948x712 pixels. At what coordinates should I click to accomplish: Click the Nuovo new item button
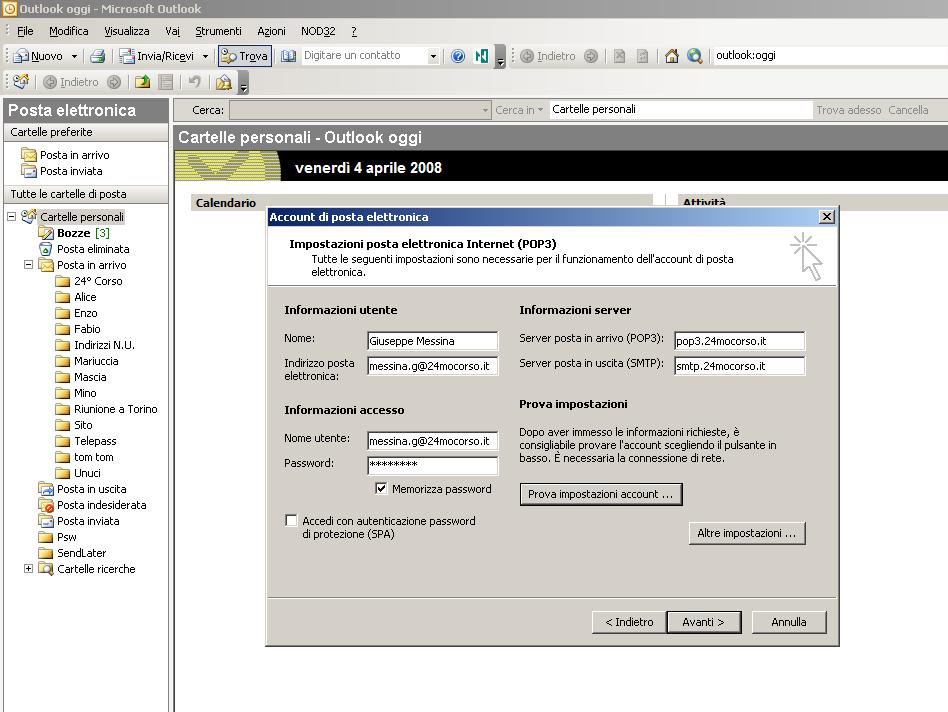[38, 56]
